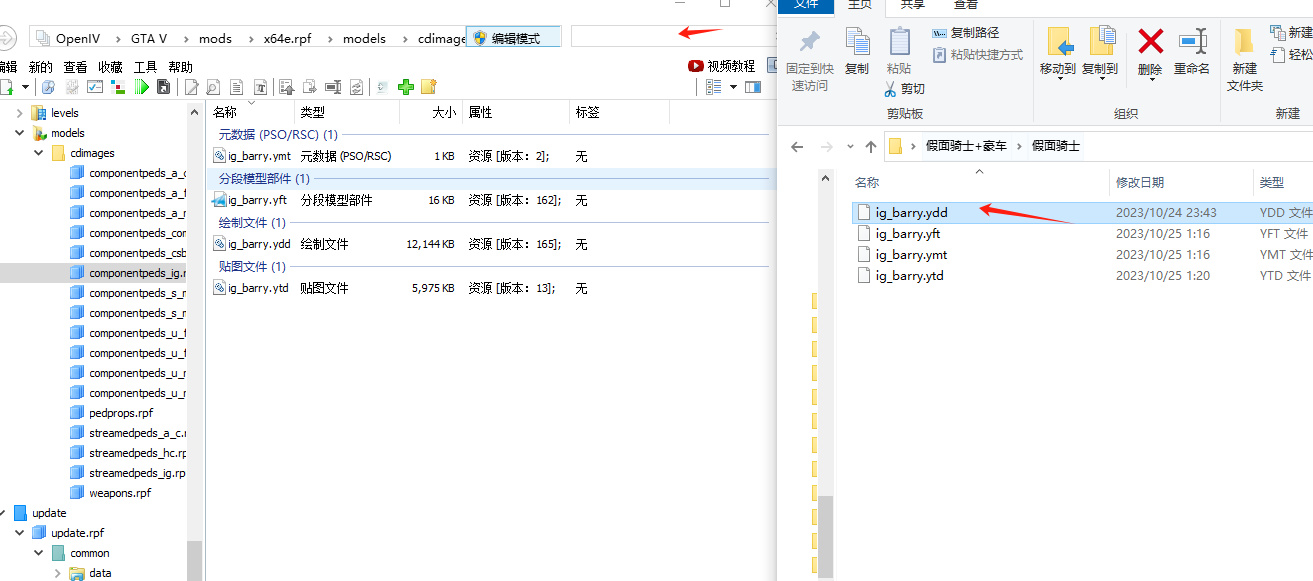
Task: Open the 视频教程 video tutorial link
Action: point(722,66)
